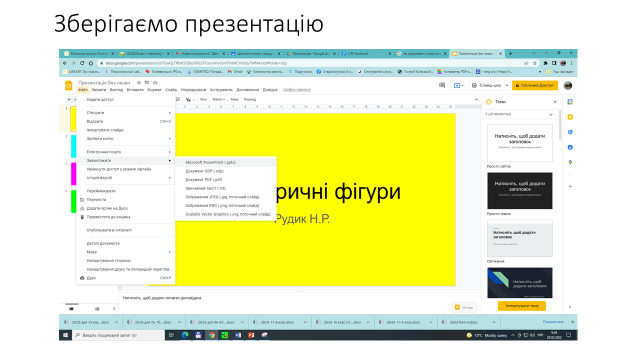Viewport: 640px width, 360px height.
Task: Open the Вставити menu
Action: point(135,90)
